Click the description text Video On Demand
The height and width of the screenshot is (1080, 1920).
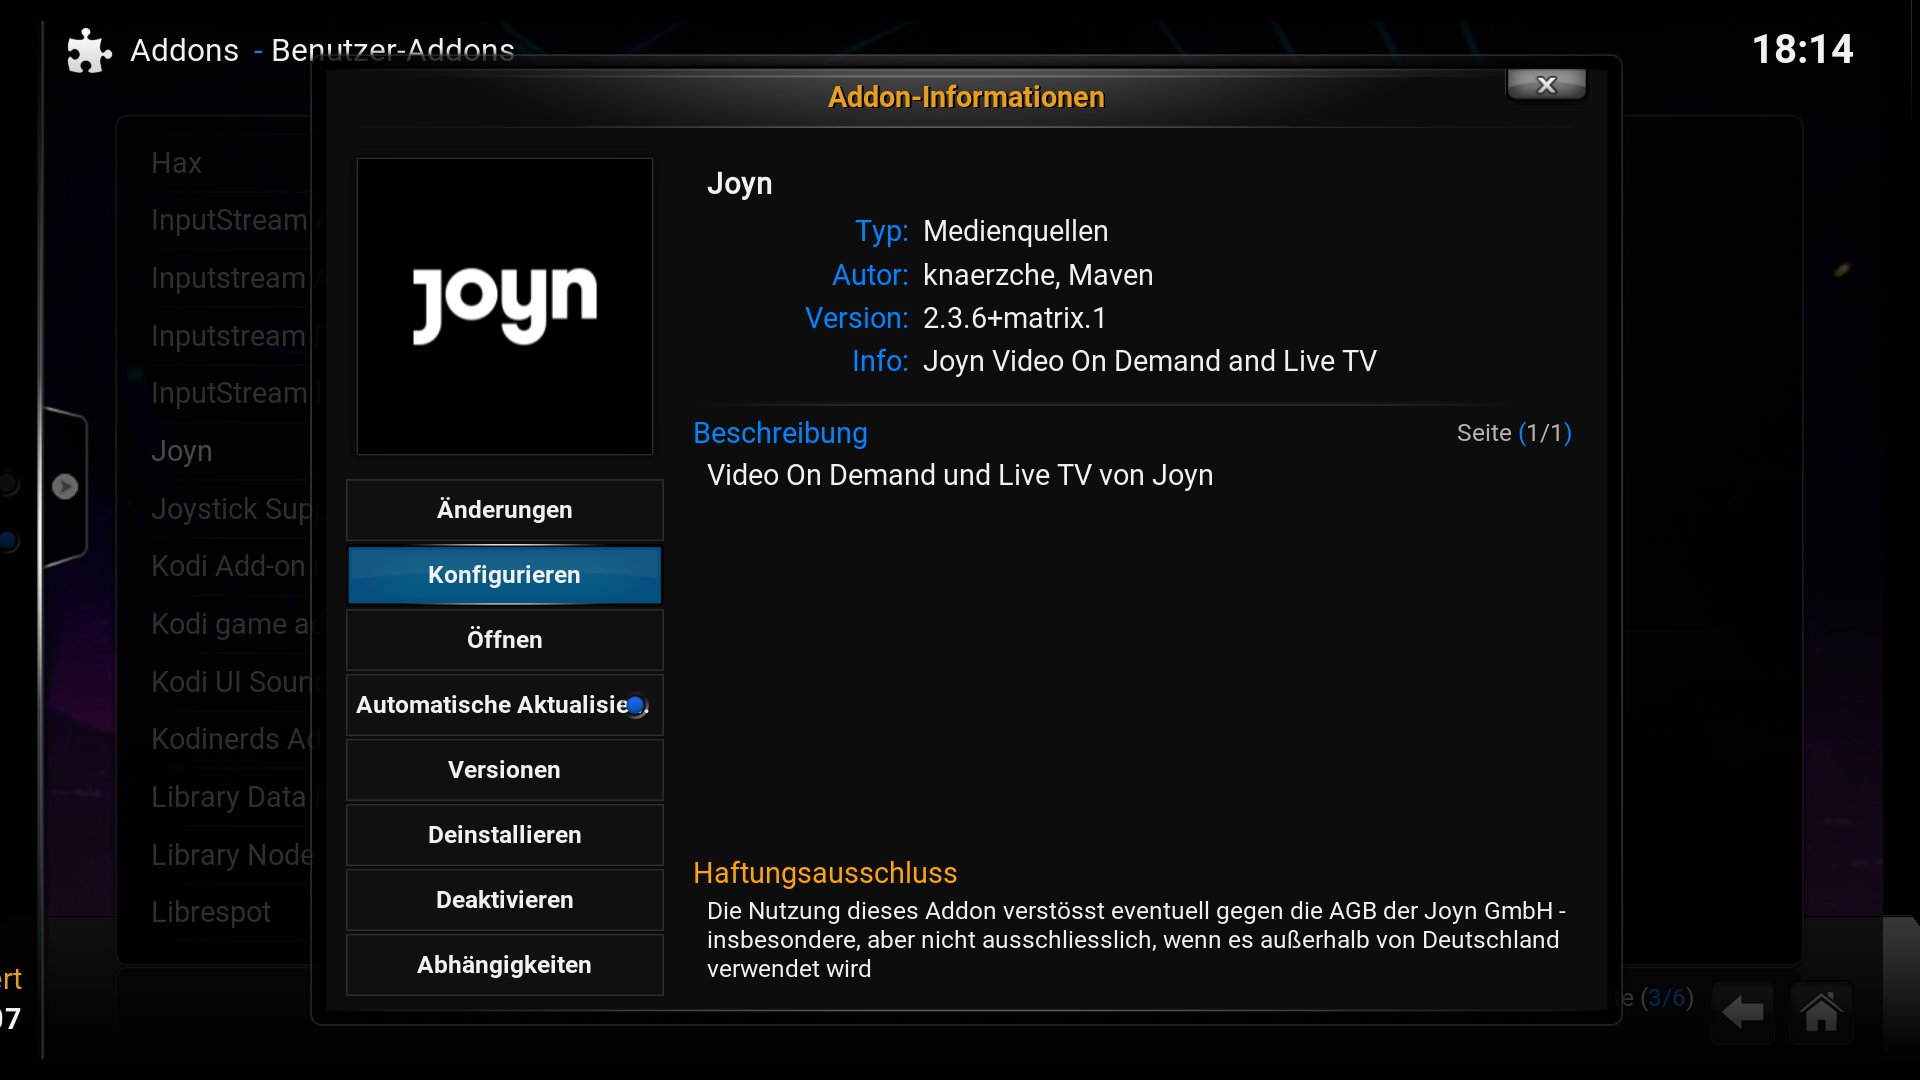tap(960, 475)
